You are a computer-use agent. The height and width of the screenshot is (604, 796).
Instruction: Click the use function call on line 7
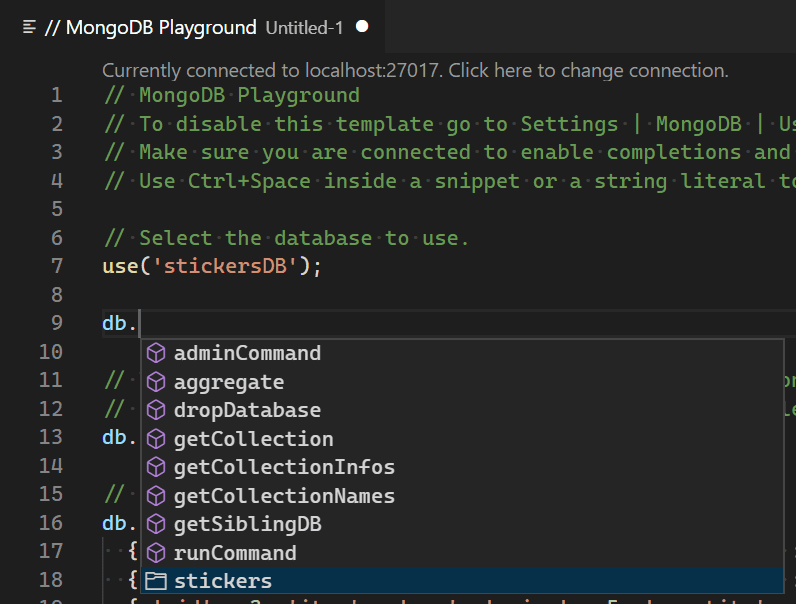pyautogui.click(x=119, y=266)
